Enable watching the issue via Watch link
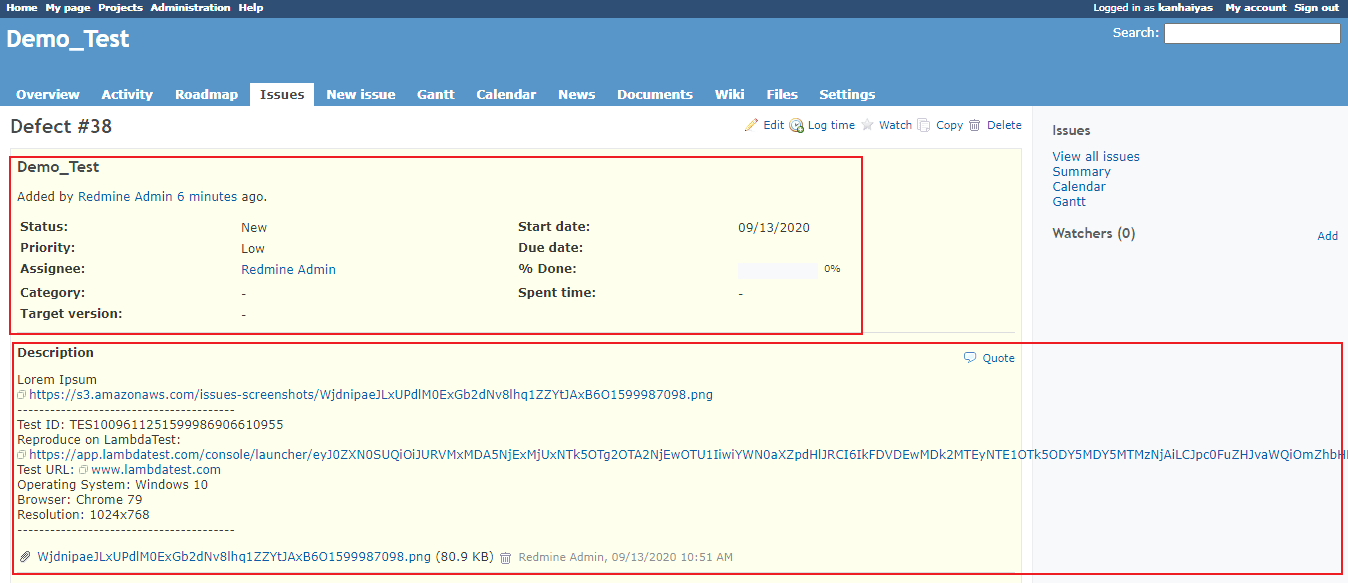This screenshot has height=583, width=1348. point(895,124)
